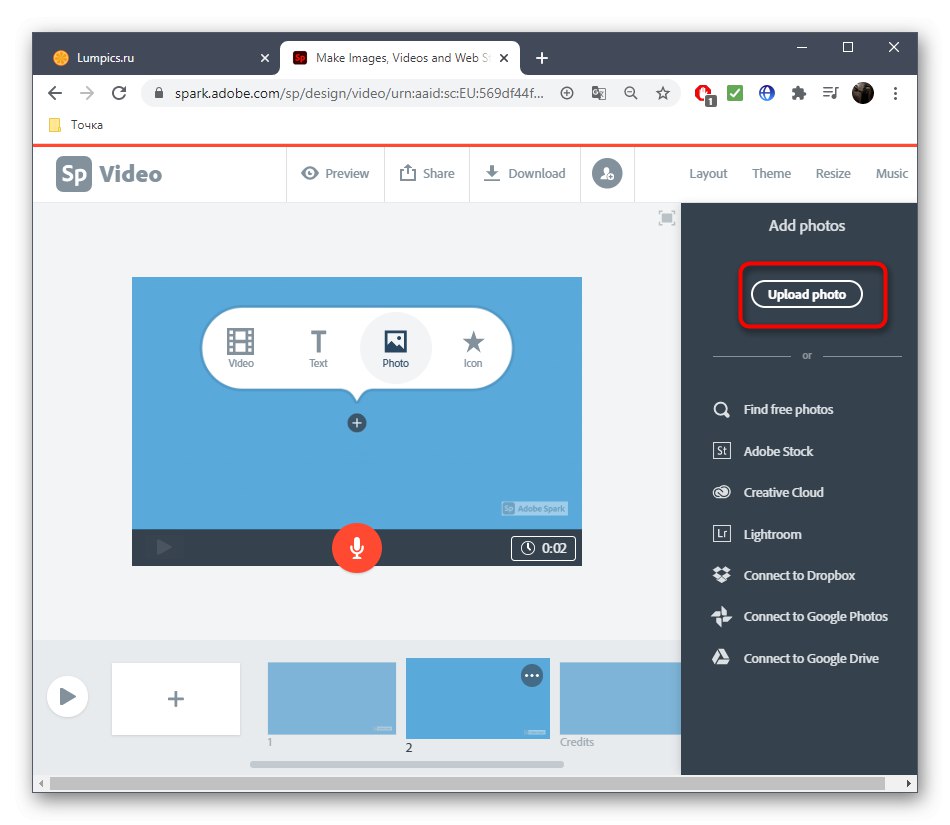Click the plus tile to add a new slide

pos(175,699)
